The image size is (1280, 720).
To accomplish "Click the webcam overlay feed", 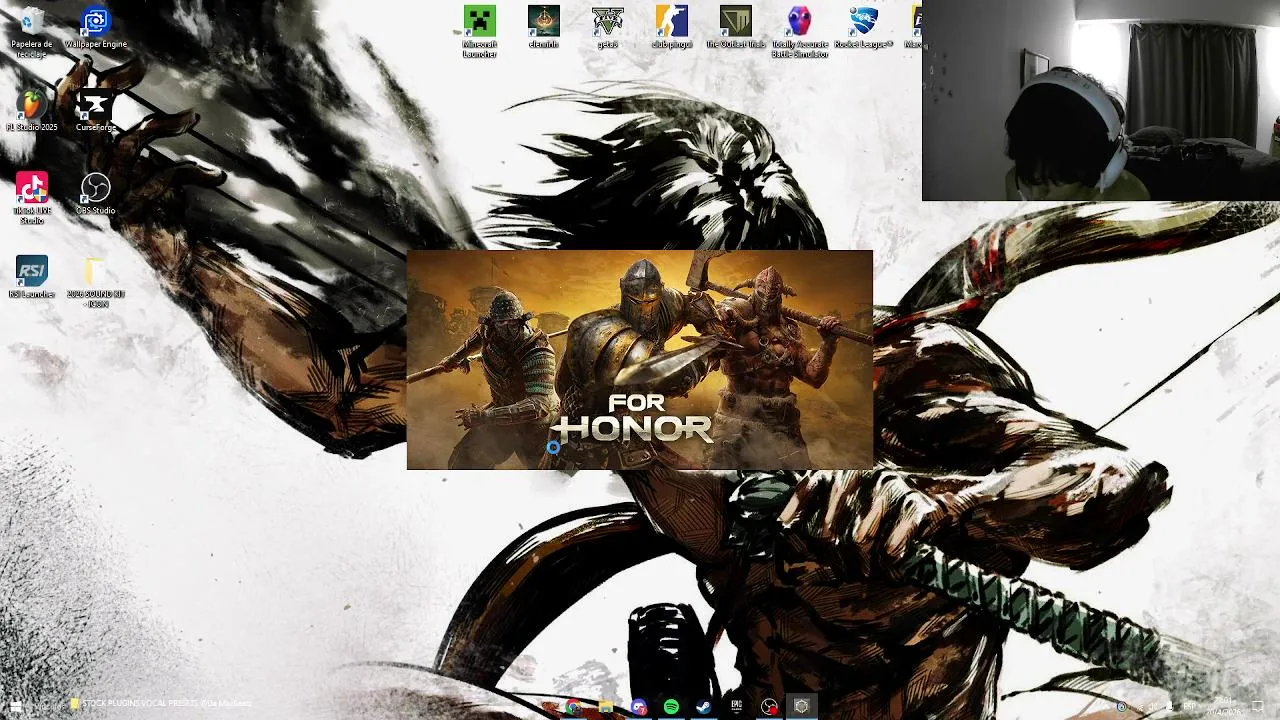I will [x=1101, y=101].
